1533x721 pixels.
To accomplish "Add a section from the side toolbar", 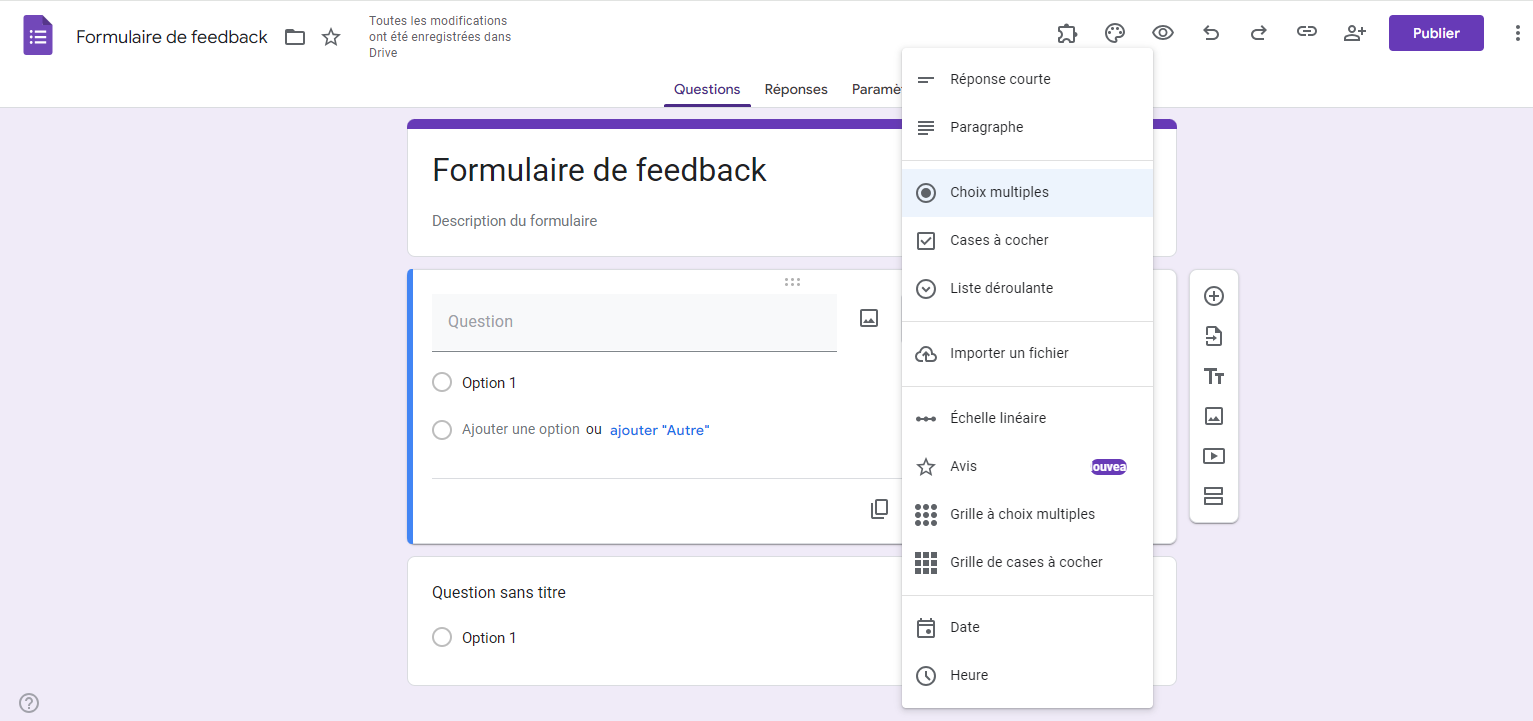I will 1214,496.
